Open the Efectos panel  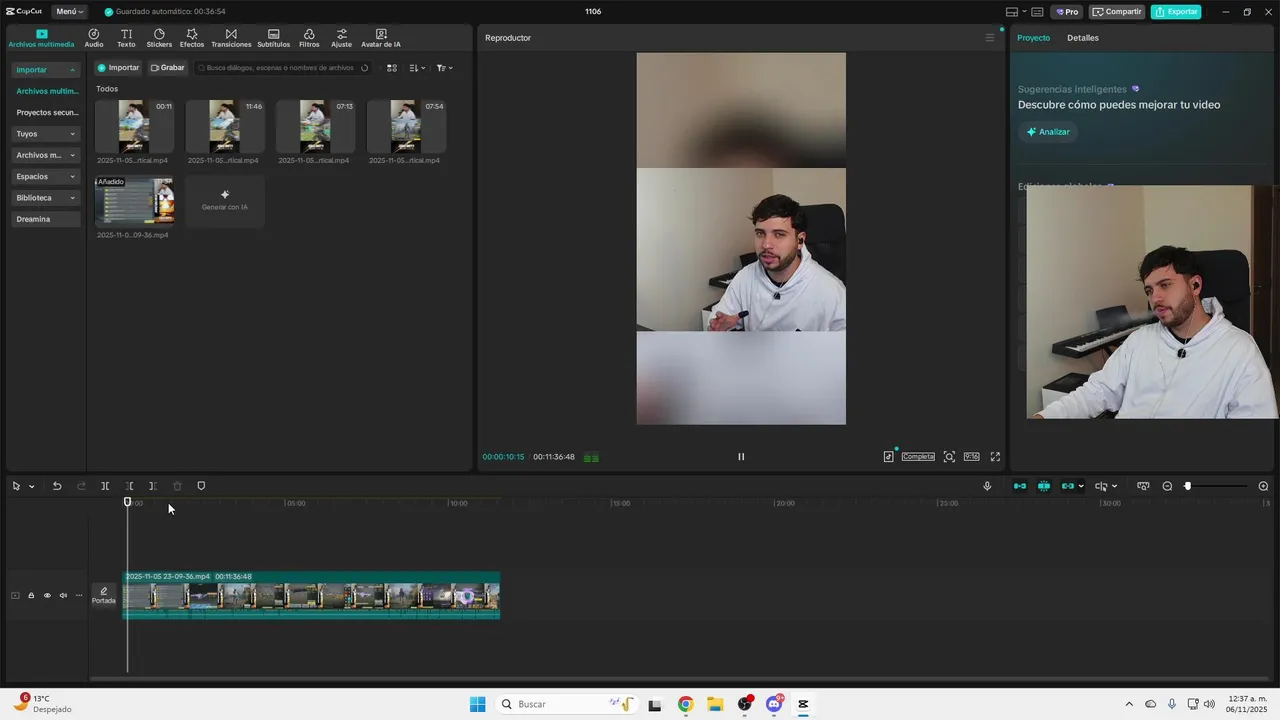(x=192, y=38)
